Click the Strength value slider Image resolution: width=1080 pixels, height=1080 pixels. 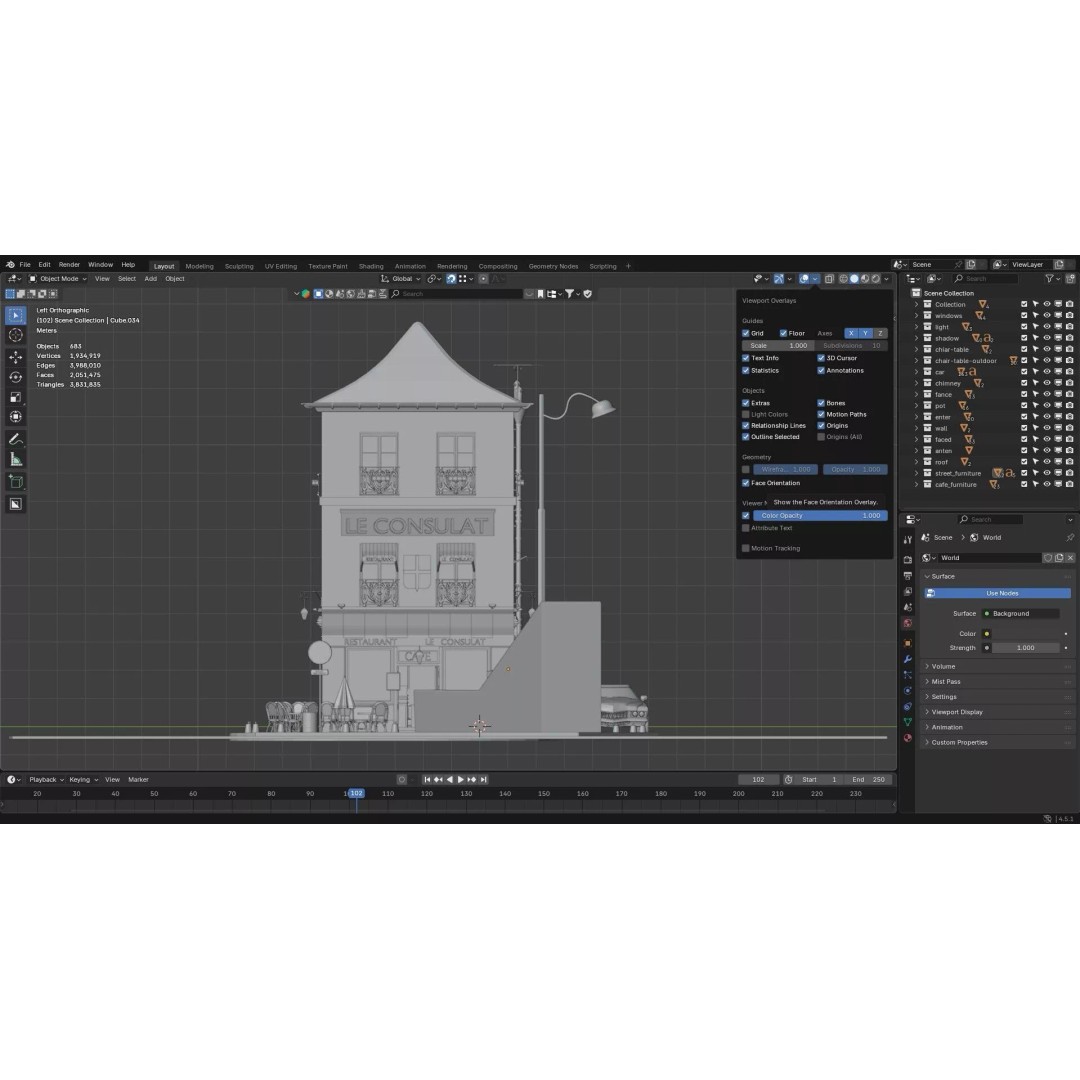[x=1026, y=648]
